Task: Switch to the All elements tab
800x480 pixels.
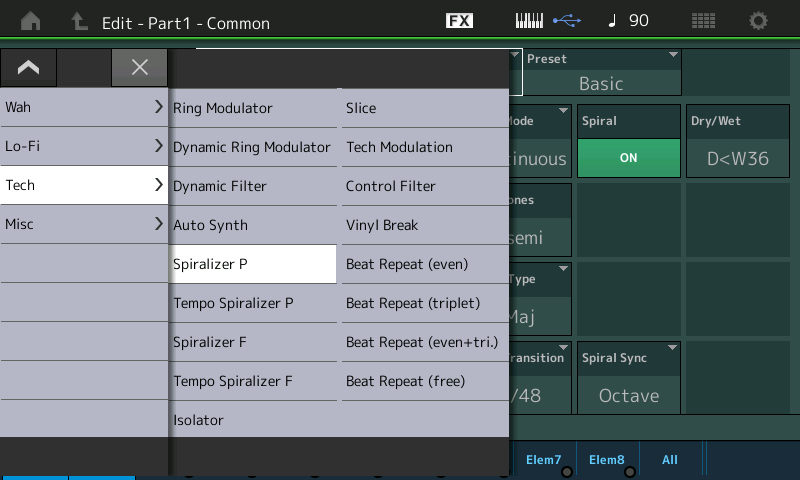Action: [670, 460]
